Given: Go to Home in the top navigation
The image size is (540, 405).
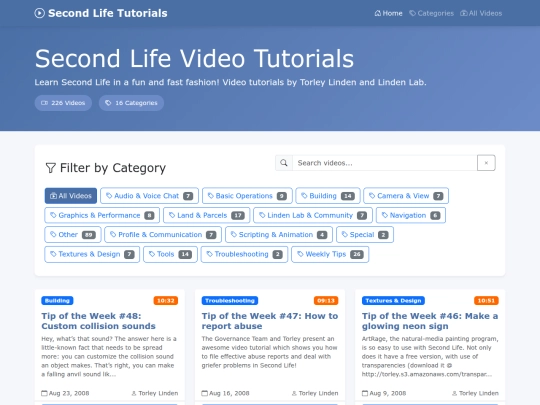Looking at the screenshot, I should 388,13.
